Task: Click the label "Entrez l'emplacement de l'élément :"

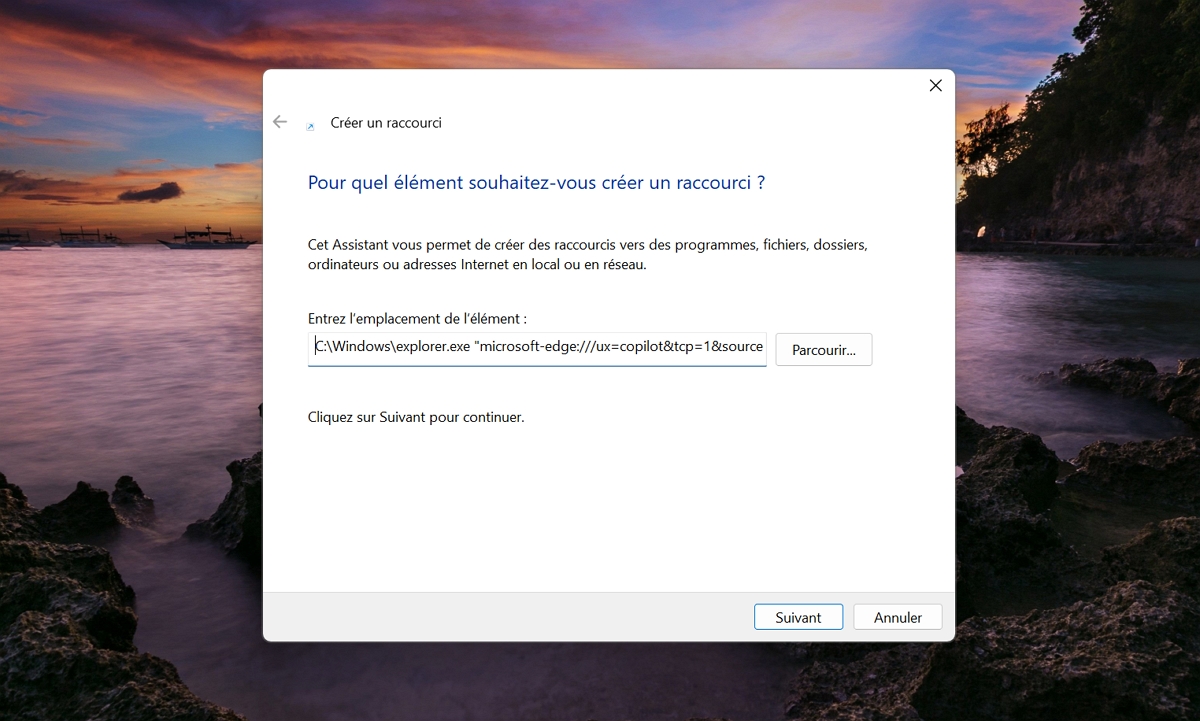Action: click(417, 319)
